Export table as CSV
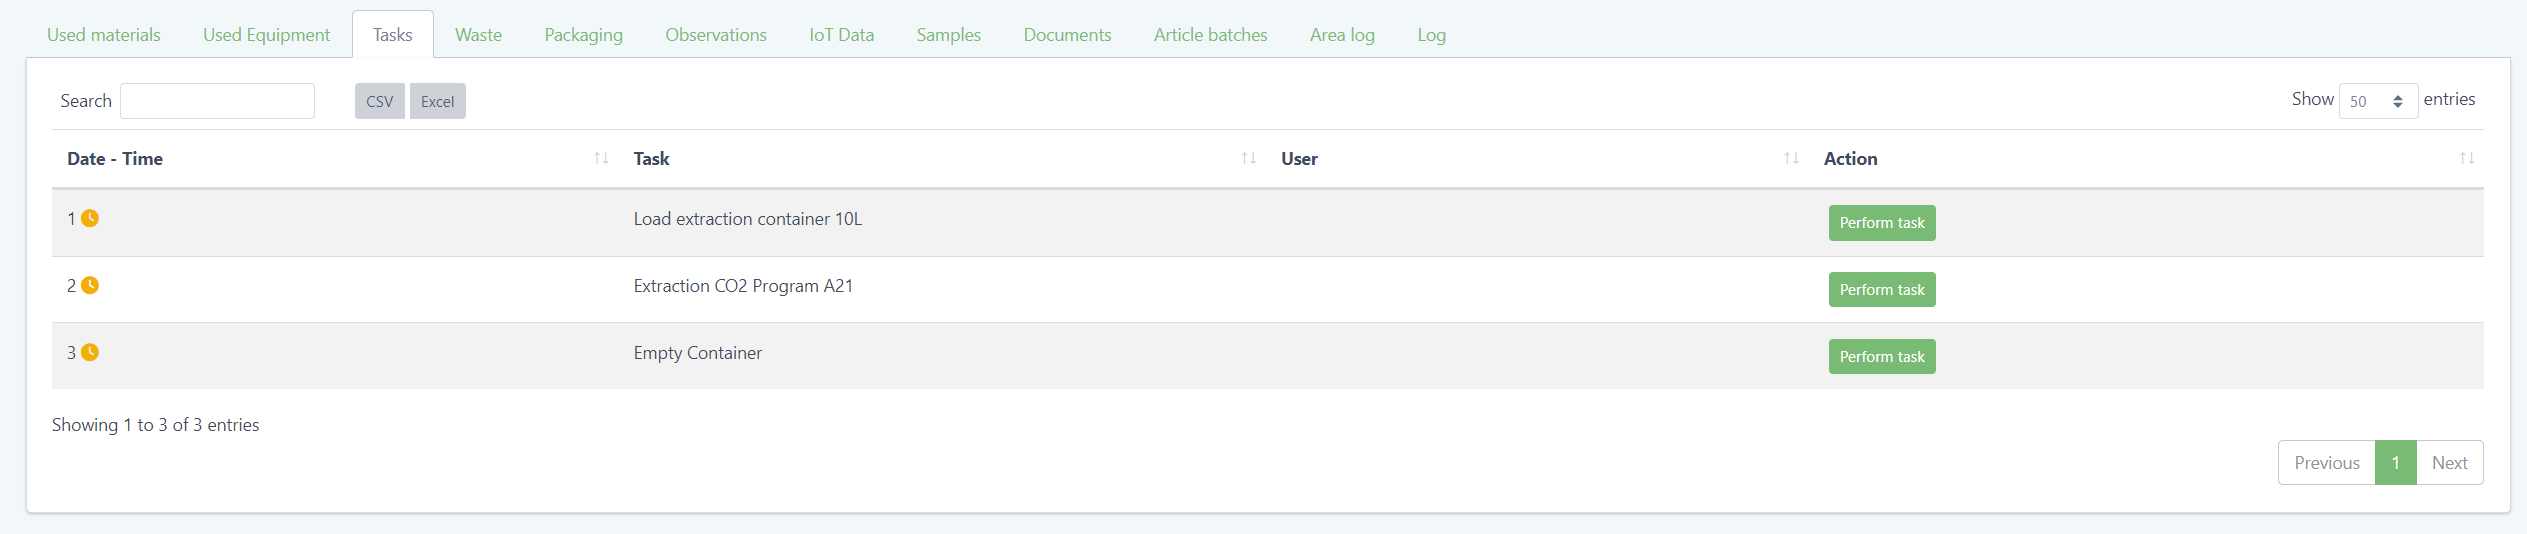The width and height of the screenshot is (2527, 534). coord(379,101)
